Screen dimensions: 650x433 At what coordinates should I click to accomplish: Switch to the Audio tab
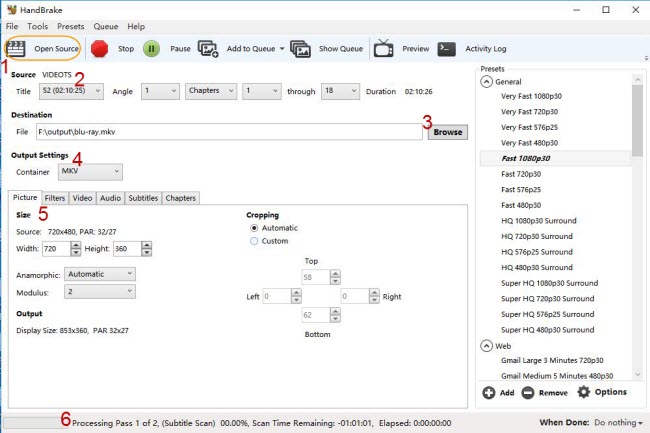[110, 198]
